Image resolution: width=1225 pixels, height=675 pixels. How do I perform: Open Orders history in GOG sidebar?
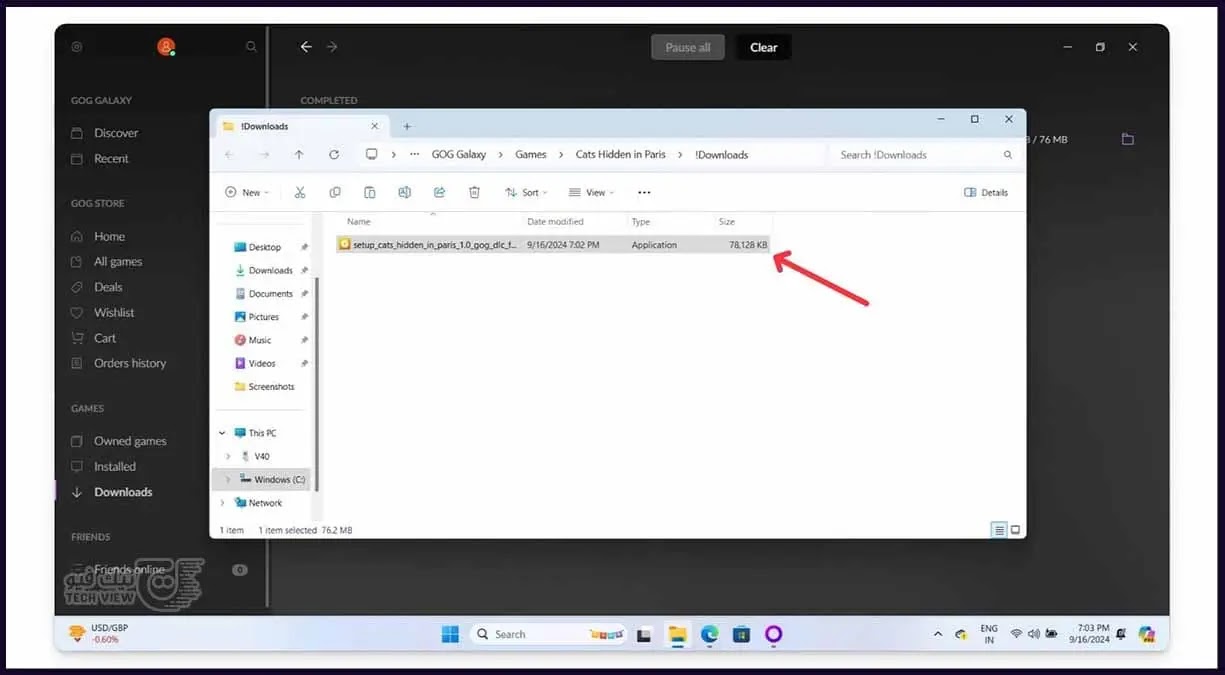[130, 363]
